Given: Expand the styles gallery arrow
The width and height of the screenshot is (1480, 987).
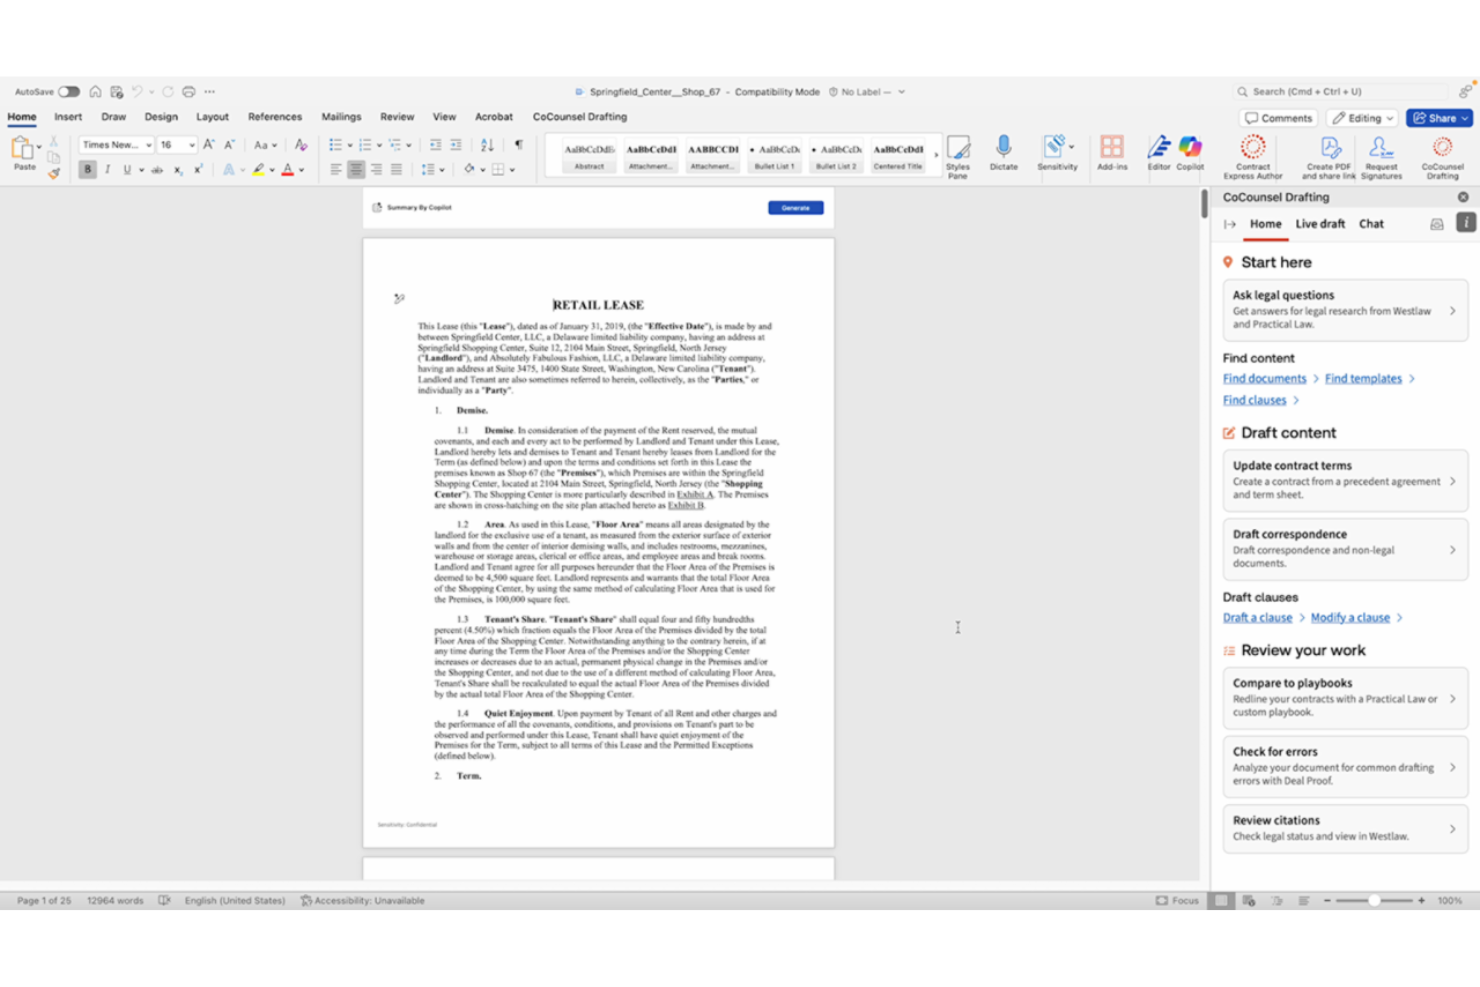Looking at the screenshot, I should pos(937,156).
